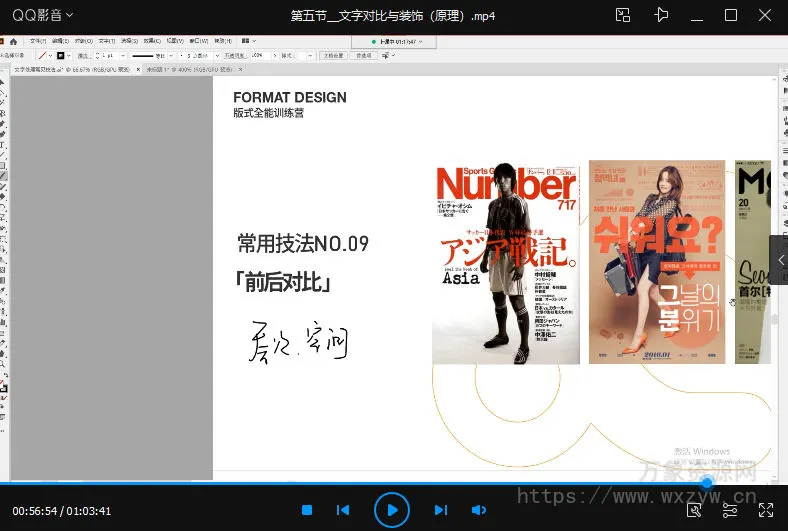This screenshot has width=788, height=531.
Task: Expand the playlist panel on right edge
Action: [779, 260]
